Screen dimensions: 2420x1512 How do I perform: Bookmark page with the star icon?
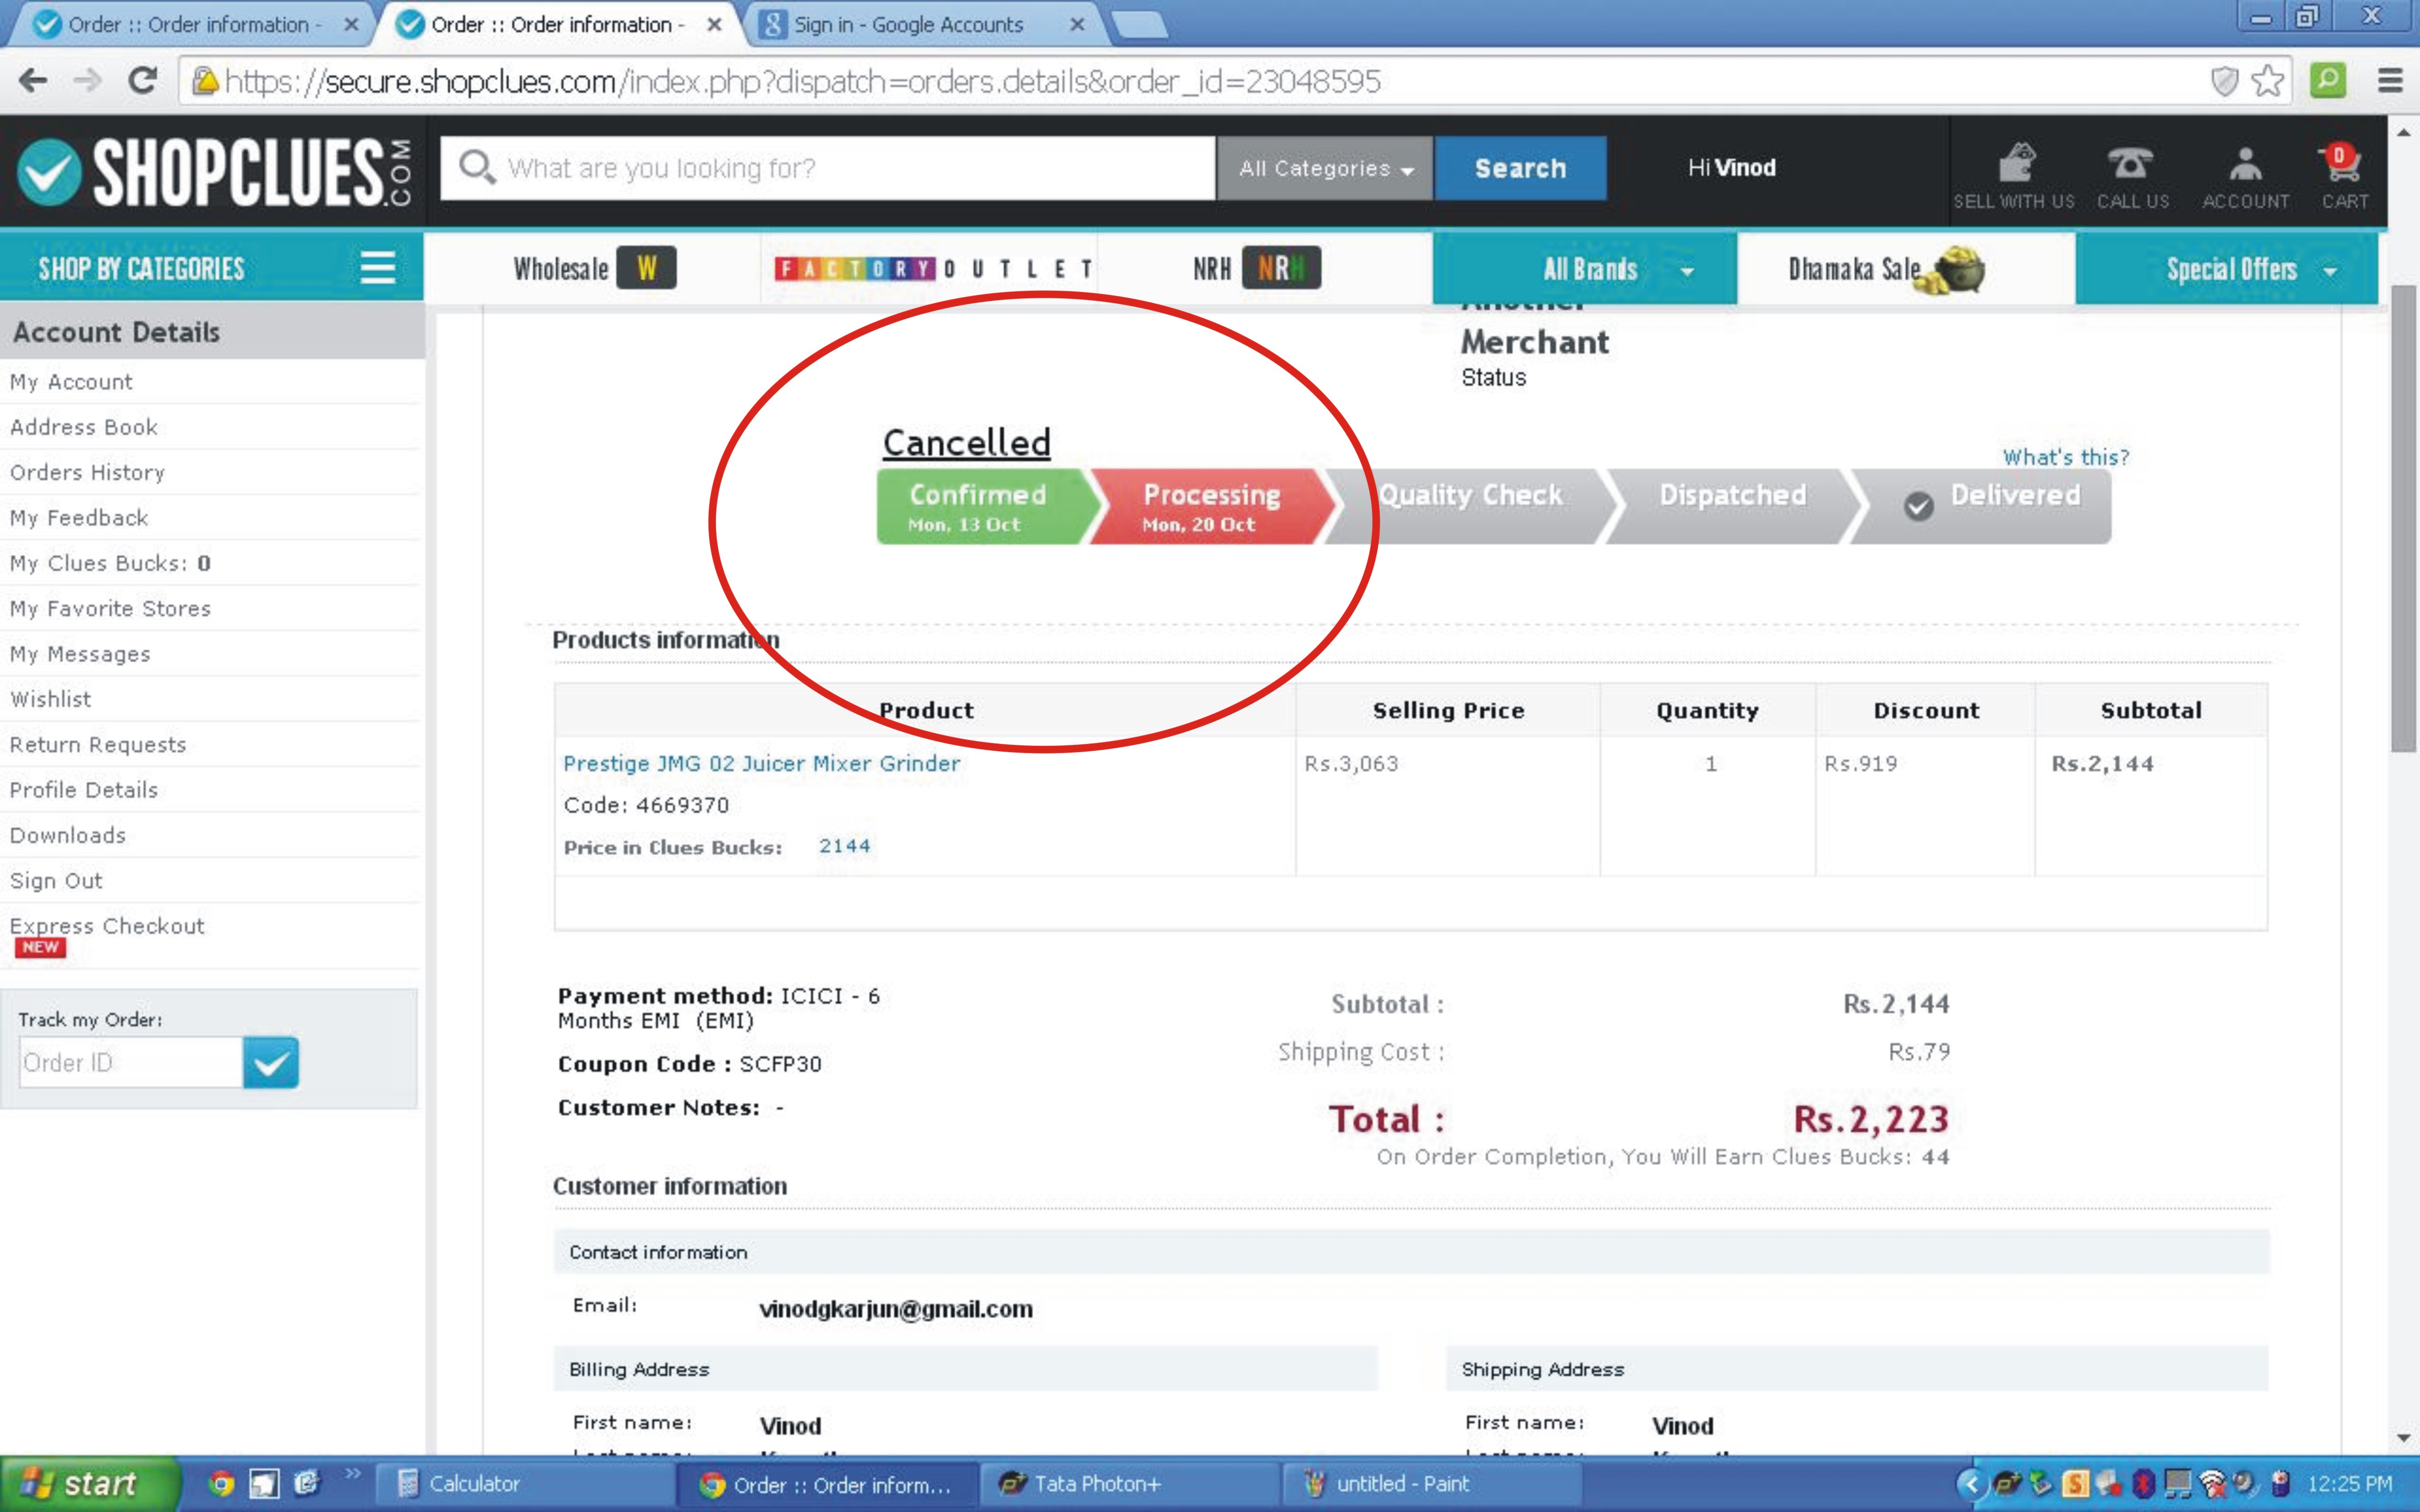[x=2268, y=81]
